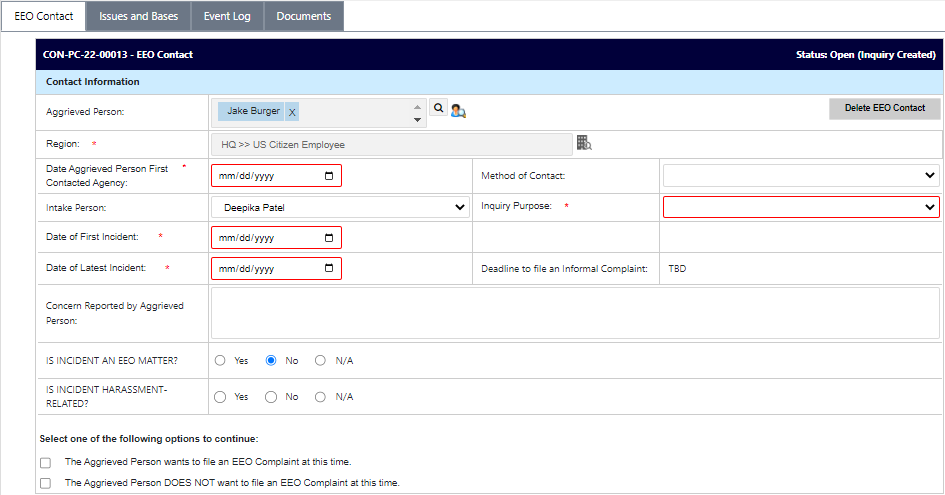Select No for Is Incident Harassment-Related
Image resolution: width=945 pixels, height=495 pixels.
[271, 397]
